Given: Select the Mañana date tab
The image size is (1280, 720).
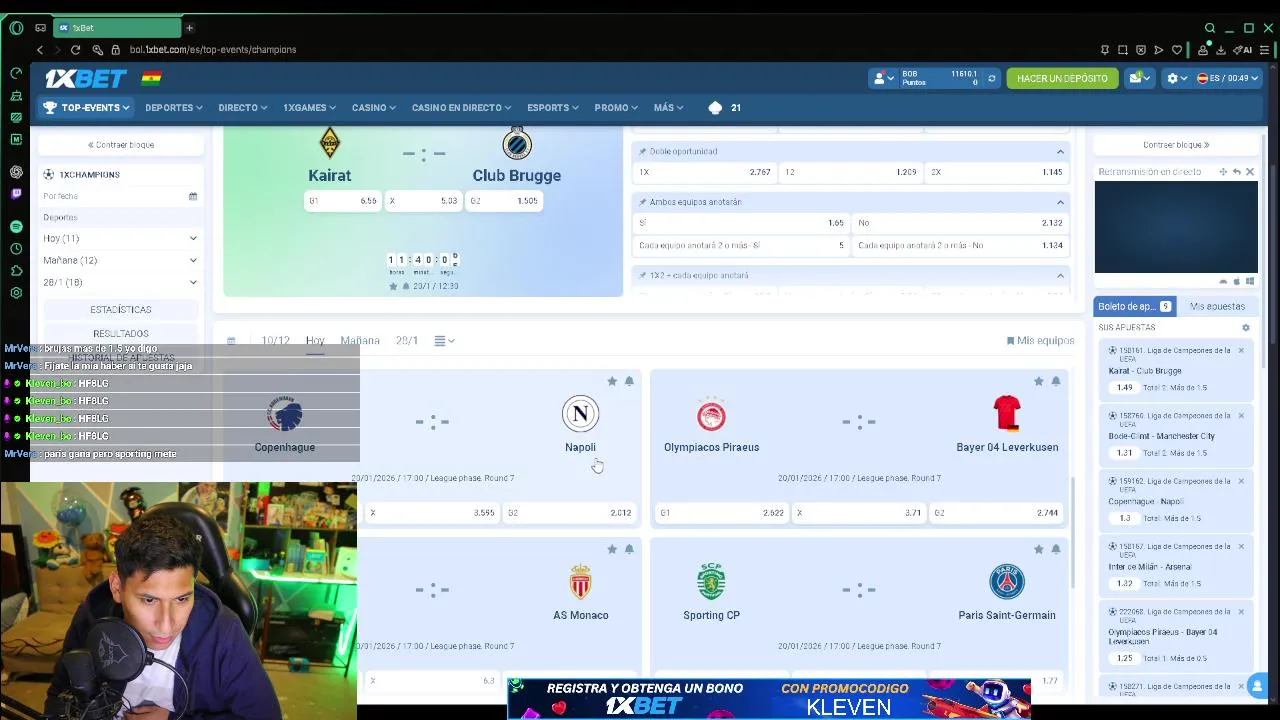Looking at the screenshot, I should pos(360,341).
